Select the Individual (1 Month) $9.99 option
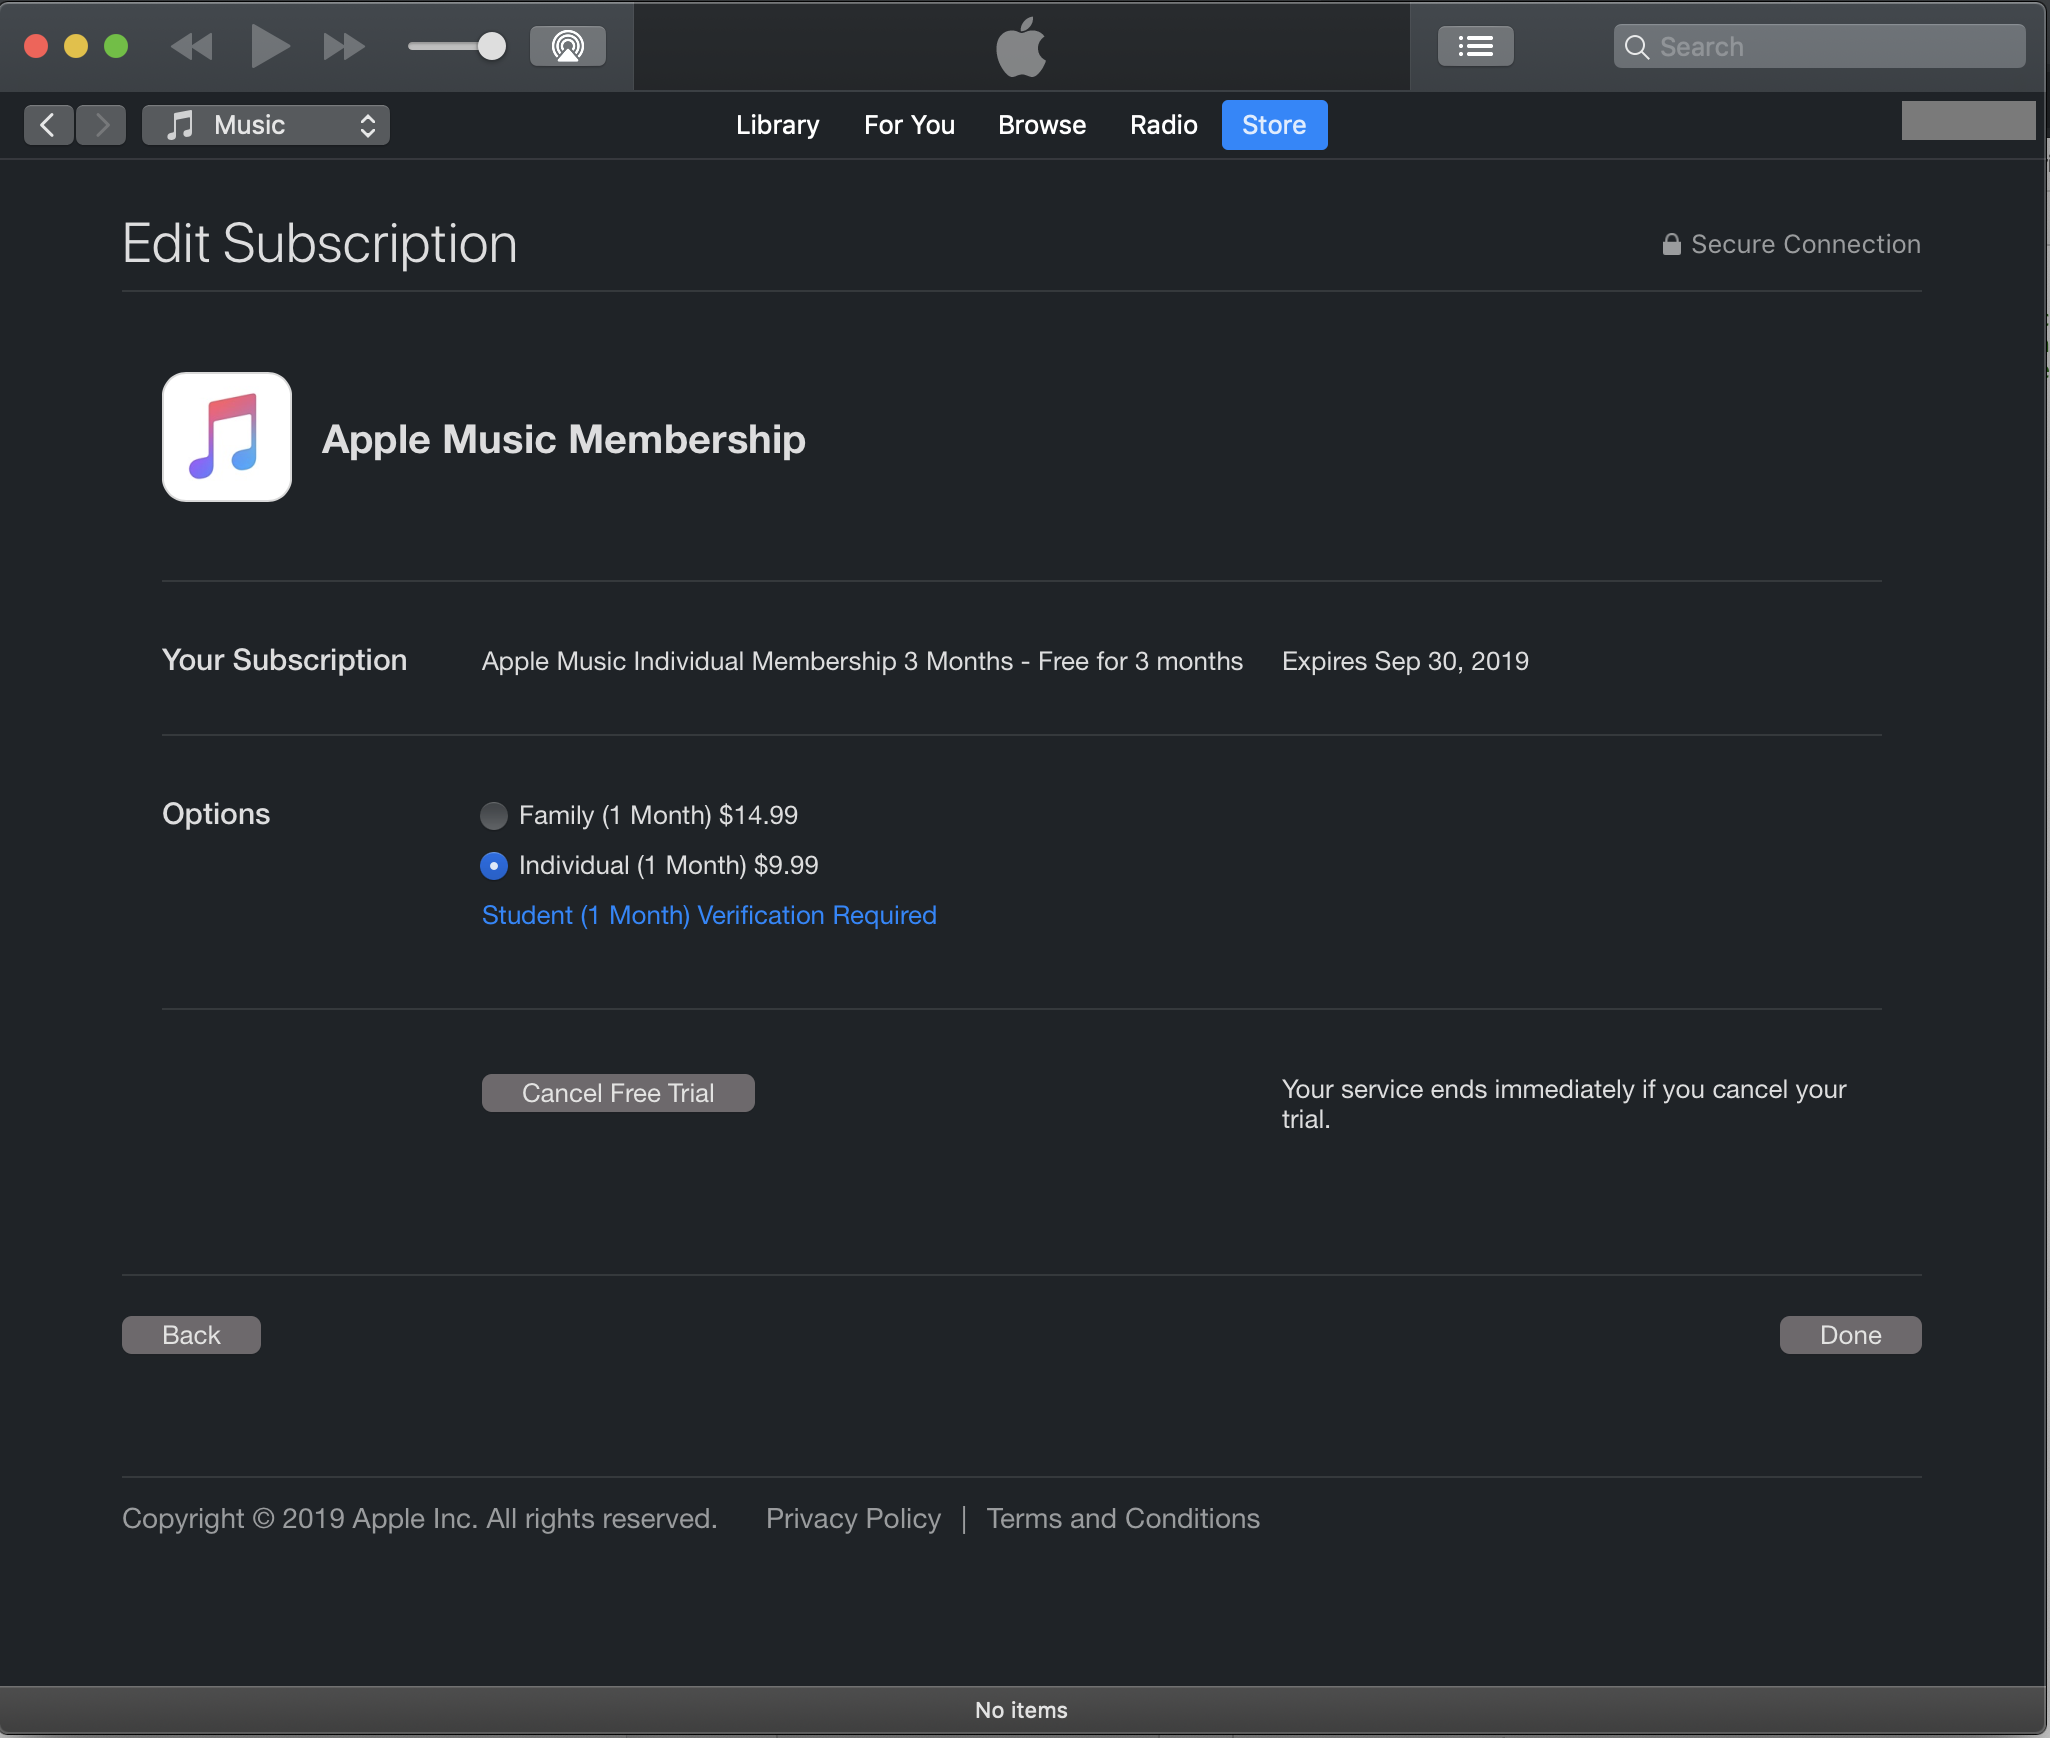Image resolution: width=2050 pixels, height=1738 pixels. pyautogui.click(x=494, y=866)
